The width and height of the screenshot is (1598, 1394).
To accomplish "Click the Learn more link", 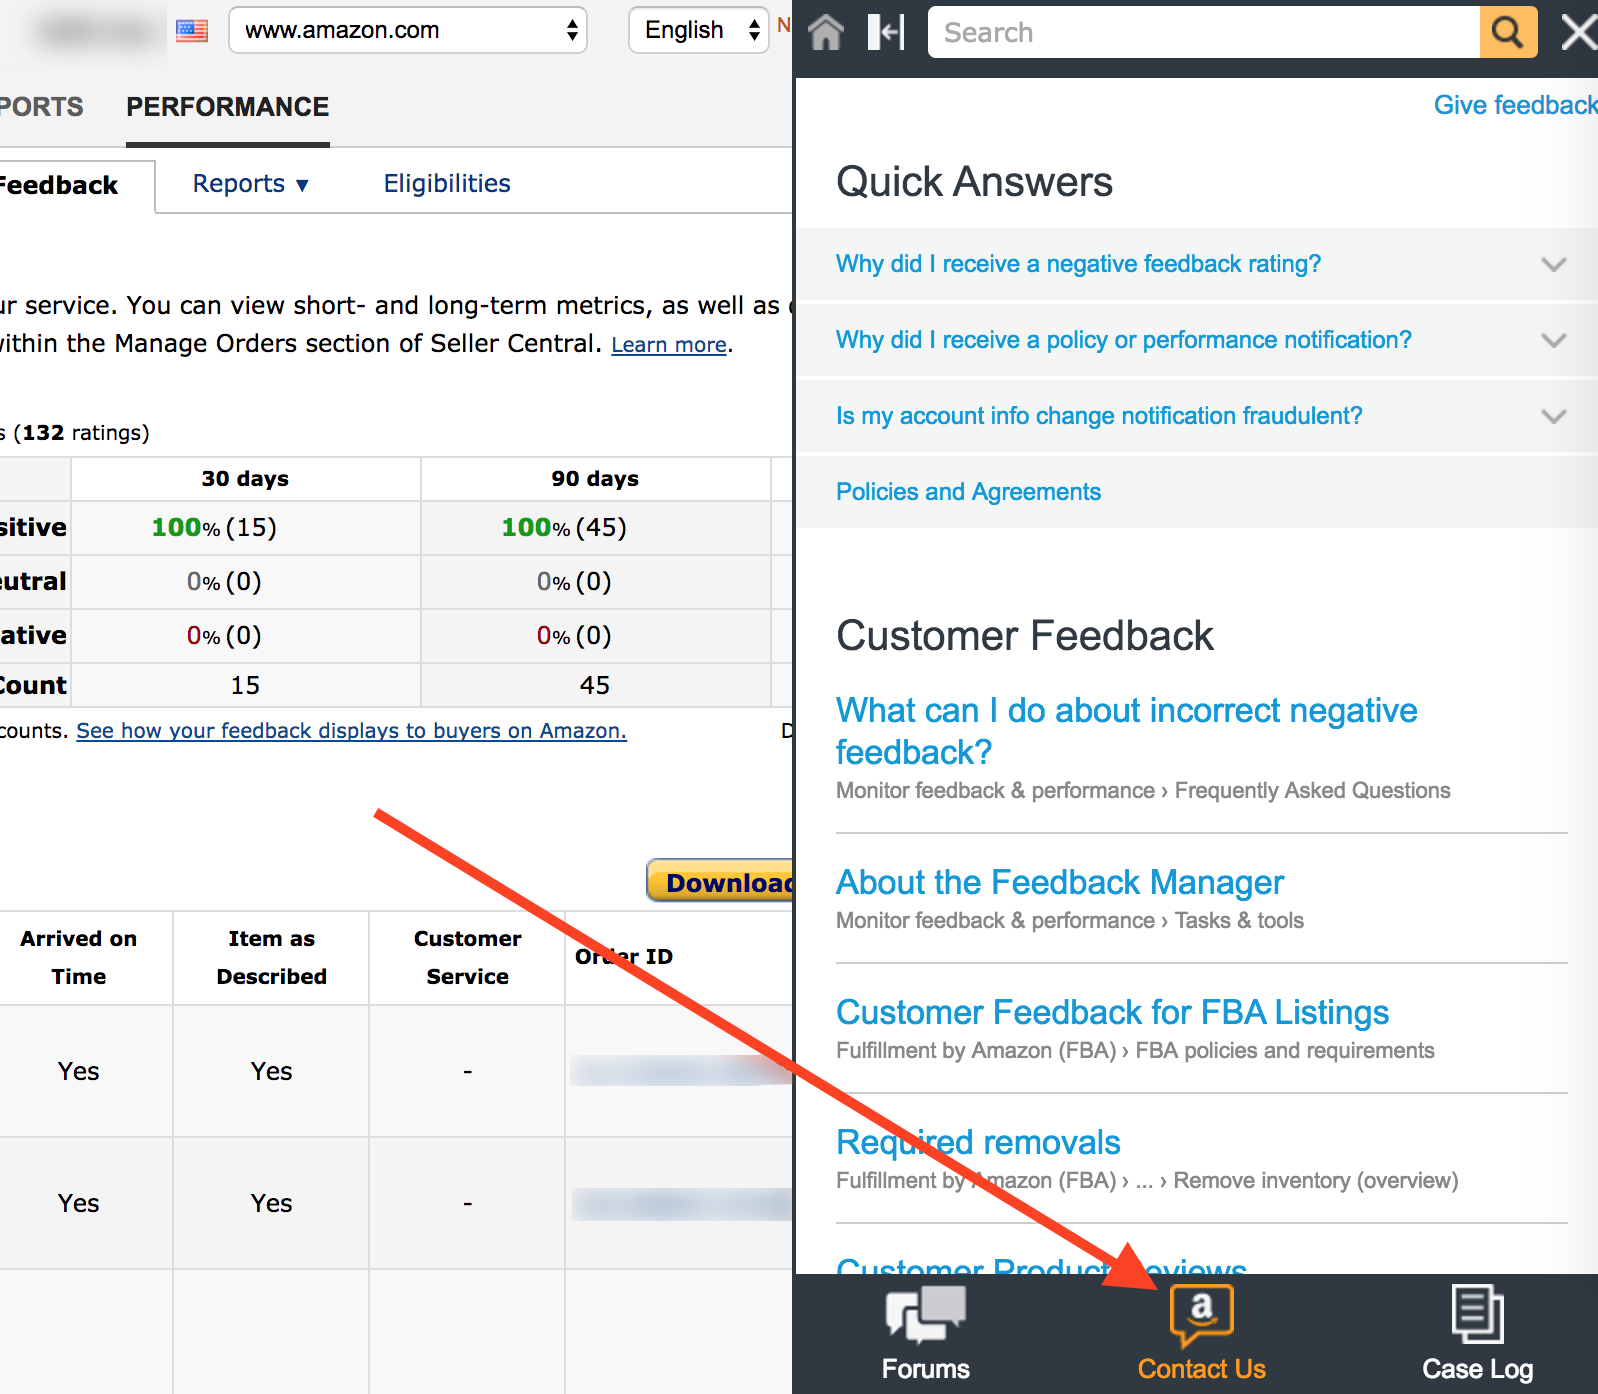I will (669, 345).
